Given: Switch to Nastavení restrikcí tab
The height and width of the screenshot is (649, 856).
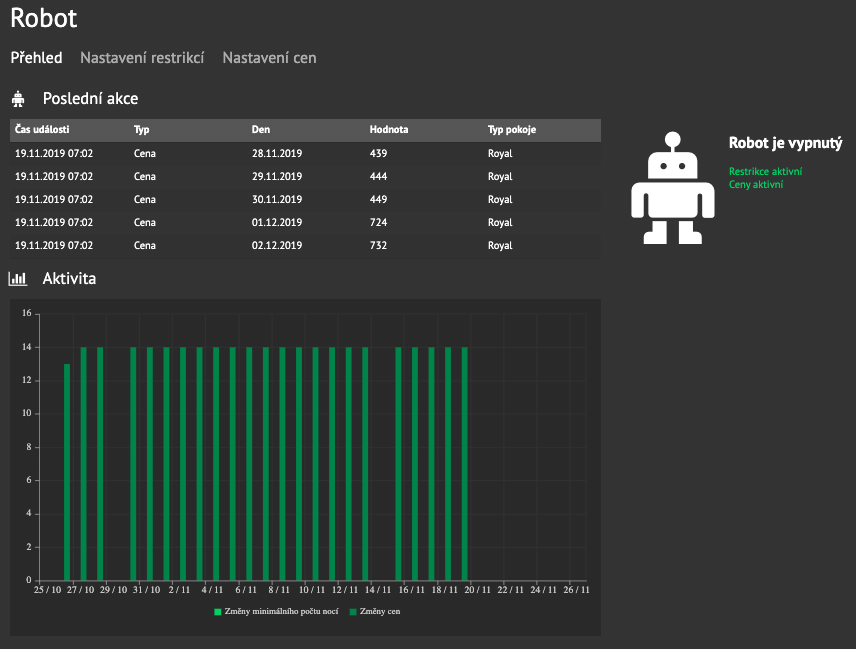Looking at the screenshot, I should pos(142,58).
